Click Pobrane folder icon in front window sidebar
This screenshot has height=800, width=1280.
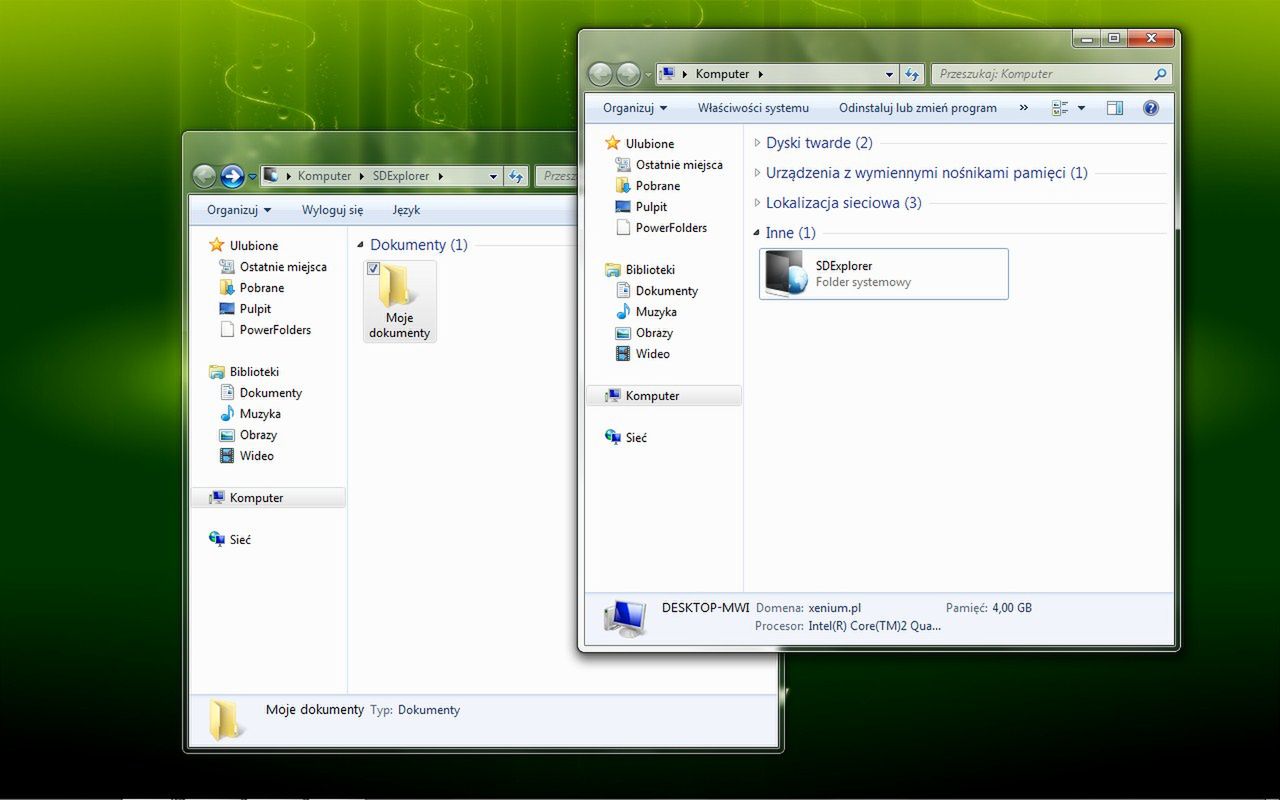(623, 186)
